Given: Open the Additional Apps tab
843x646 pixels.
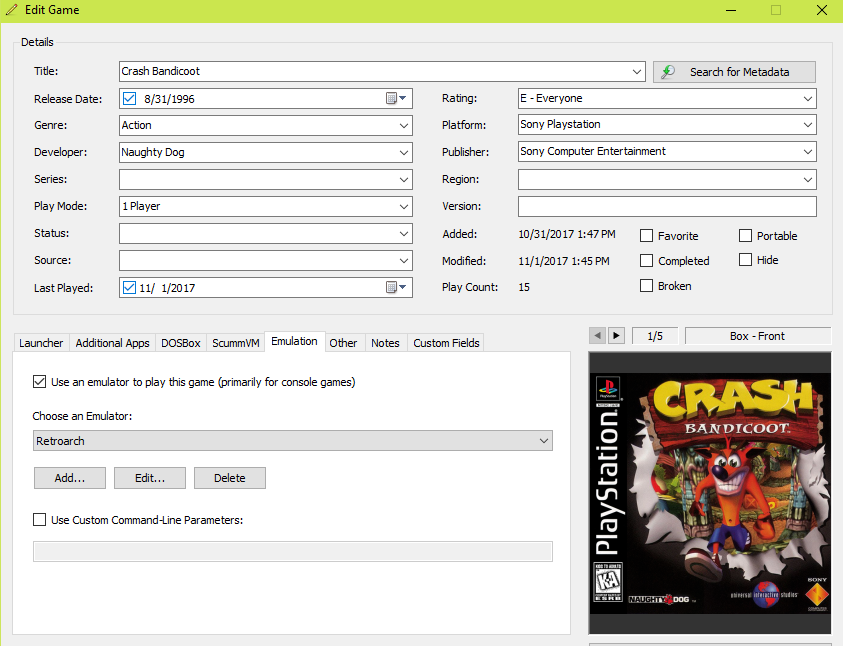Looking at the screenshot, I should coord(112,343).
